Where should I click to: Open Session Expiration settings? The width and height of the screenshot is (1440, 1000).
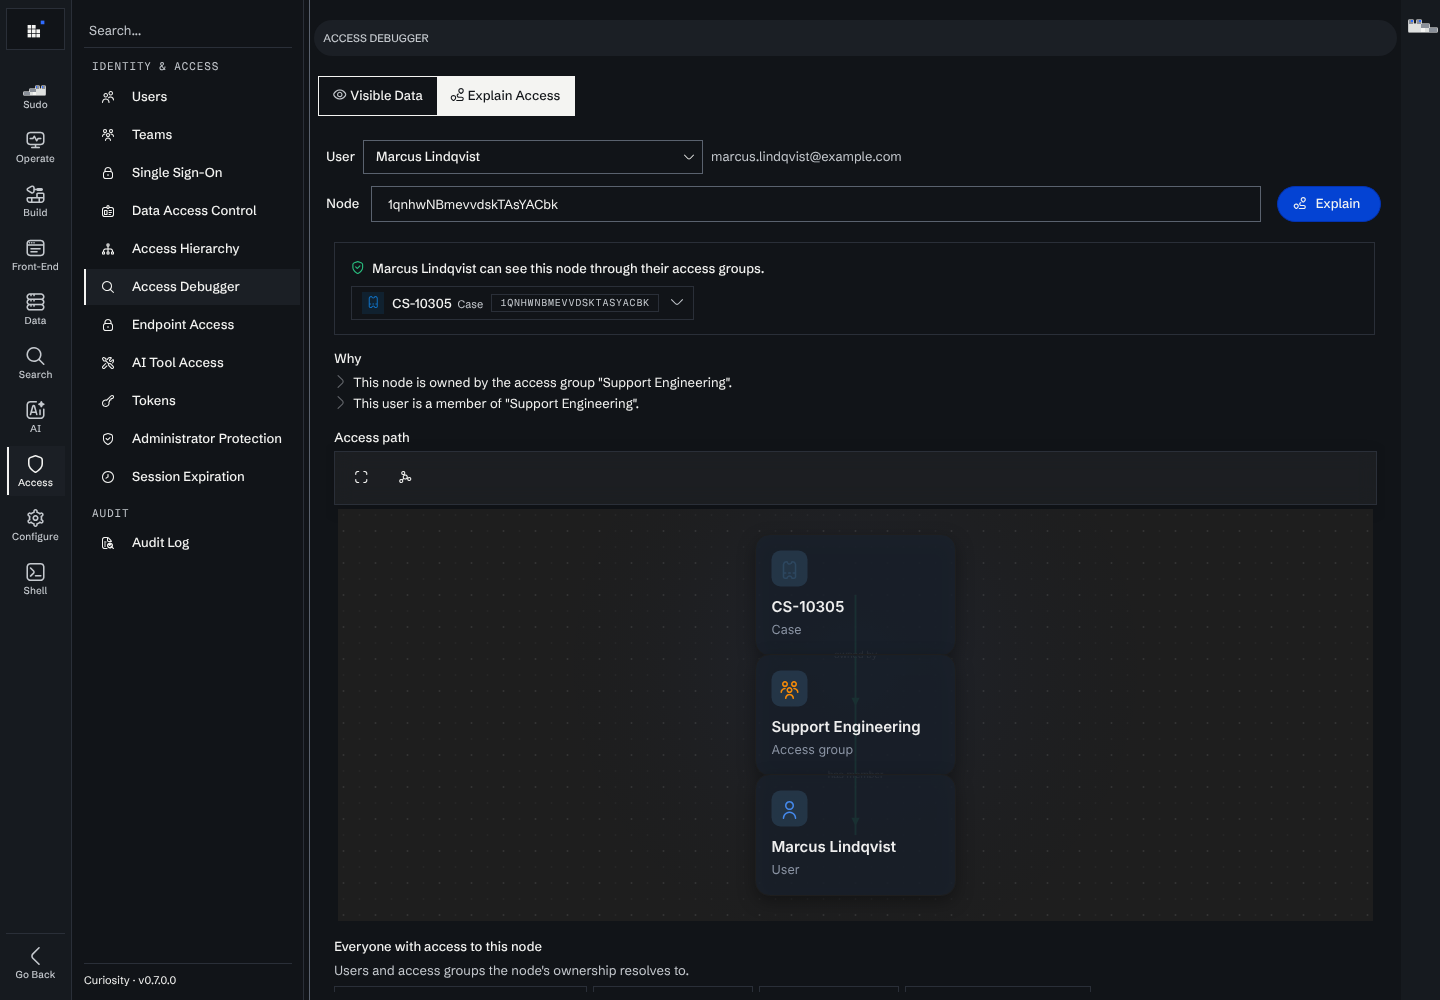pos(192,477)
